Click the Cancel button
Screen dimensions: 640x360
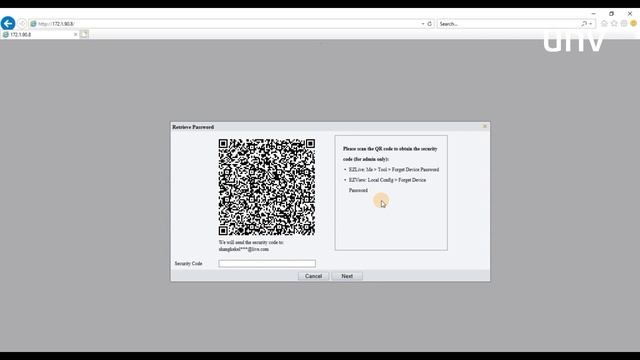[313, 276]
